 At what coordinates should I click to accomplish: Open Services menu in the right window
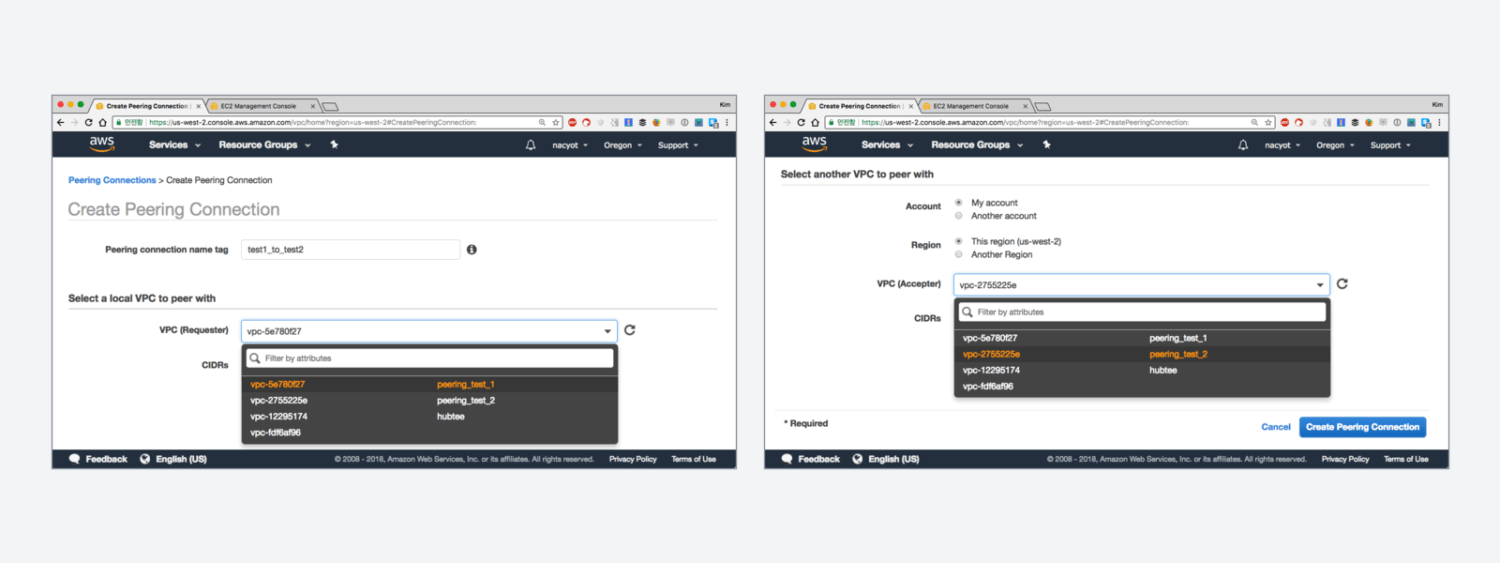886,145
